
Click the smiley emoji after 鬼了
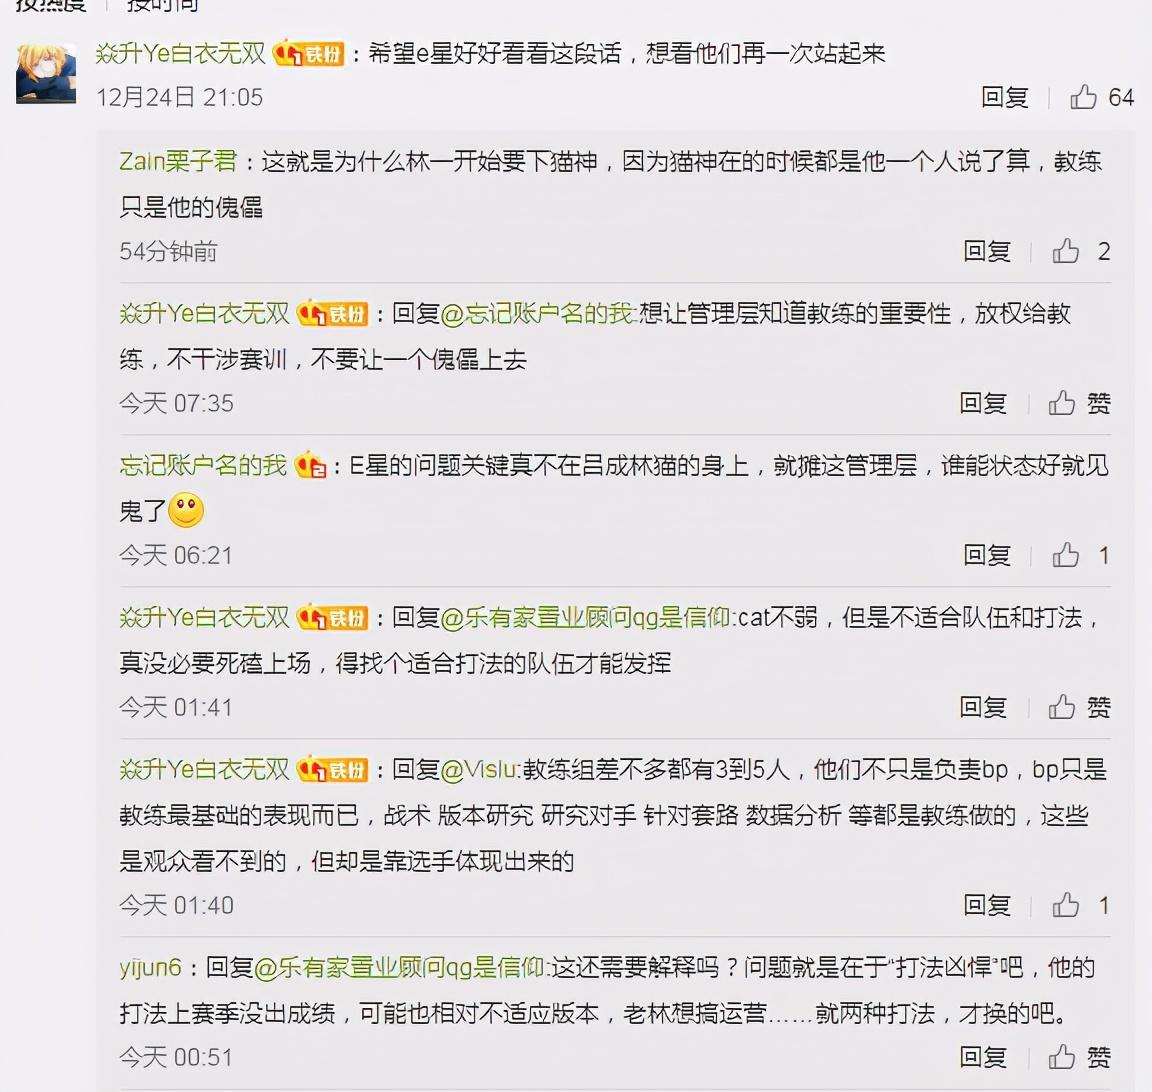(186, 510)
